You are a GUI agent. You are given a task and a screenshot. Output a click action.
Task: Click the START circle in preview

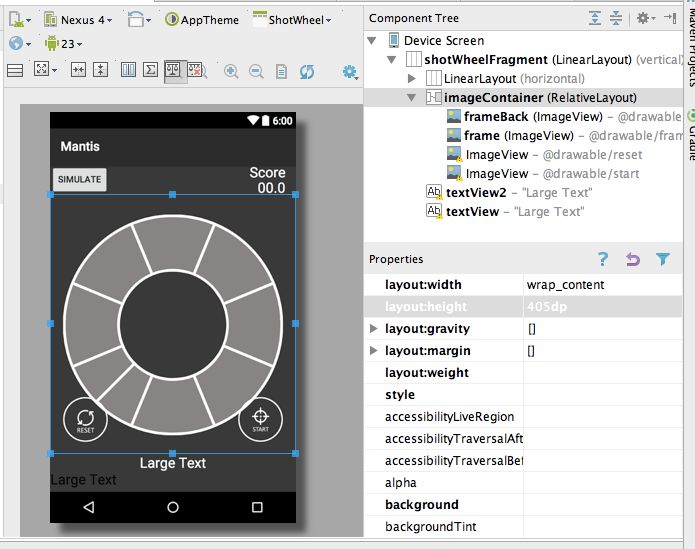(260, 419)
